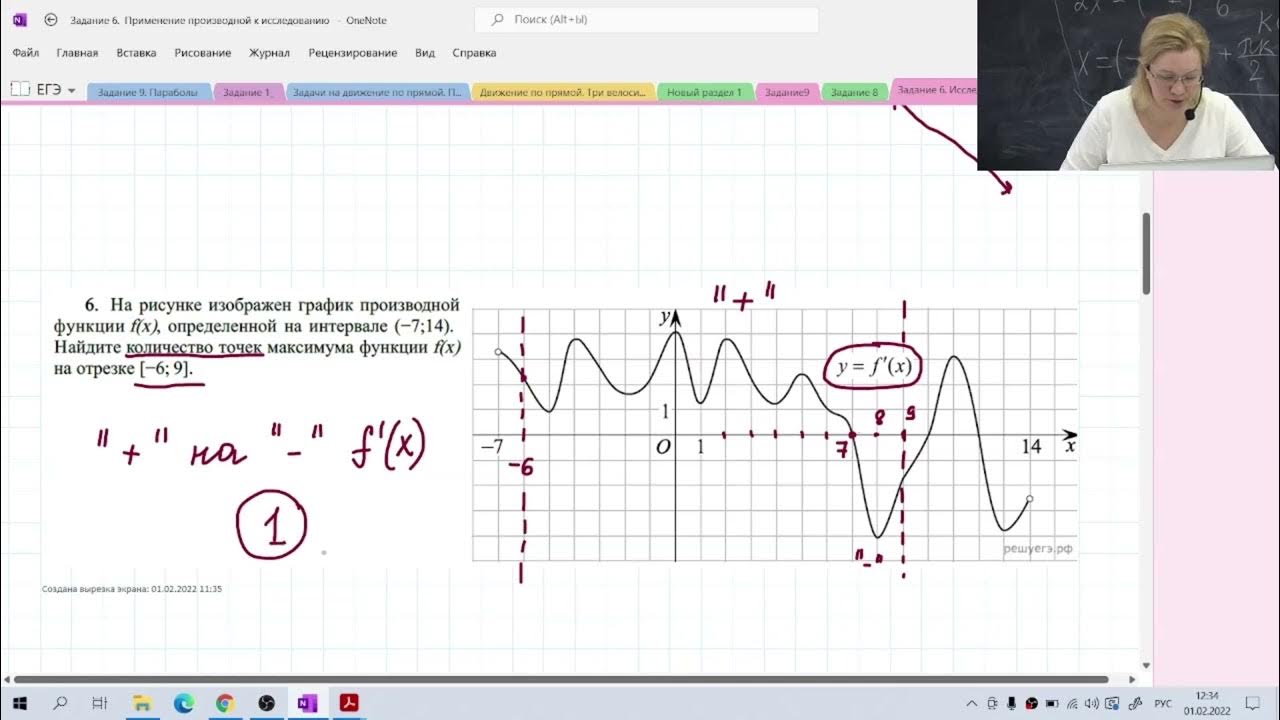Click the search box 'Поиск (Alt+Ы)'

pos(646,20)
